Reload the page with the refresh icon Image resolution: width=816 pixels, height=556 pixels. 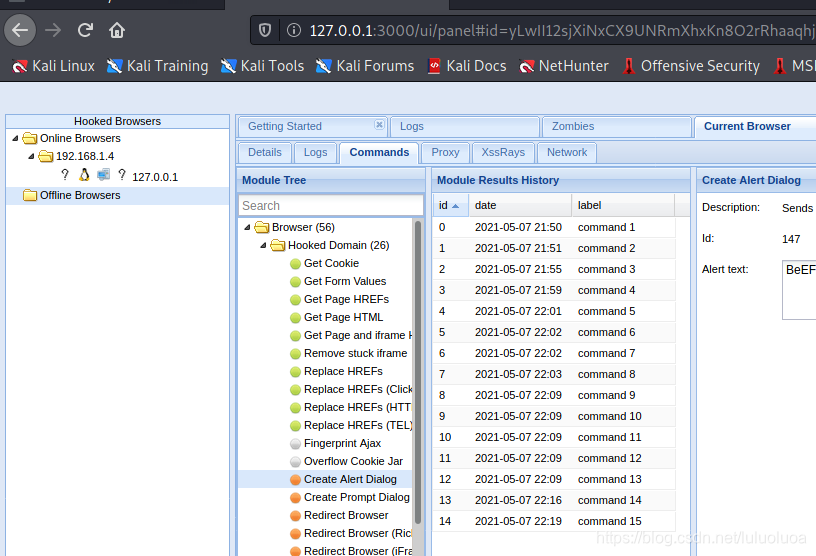[x=85, y=30]
